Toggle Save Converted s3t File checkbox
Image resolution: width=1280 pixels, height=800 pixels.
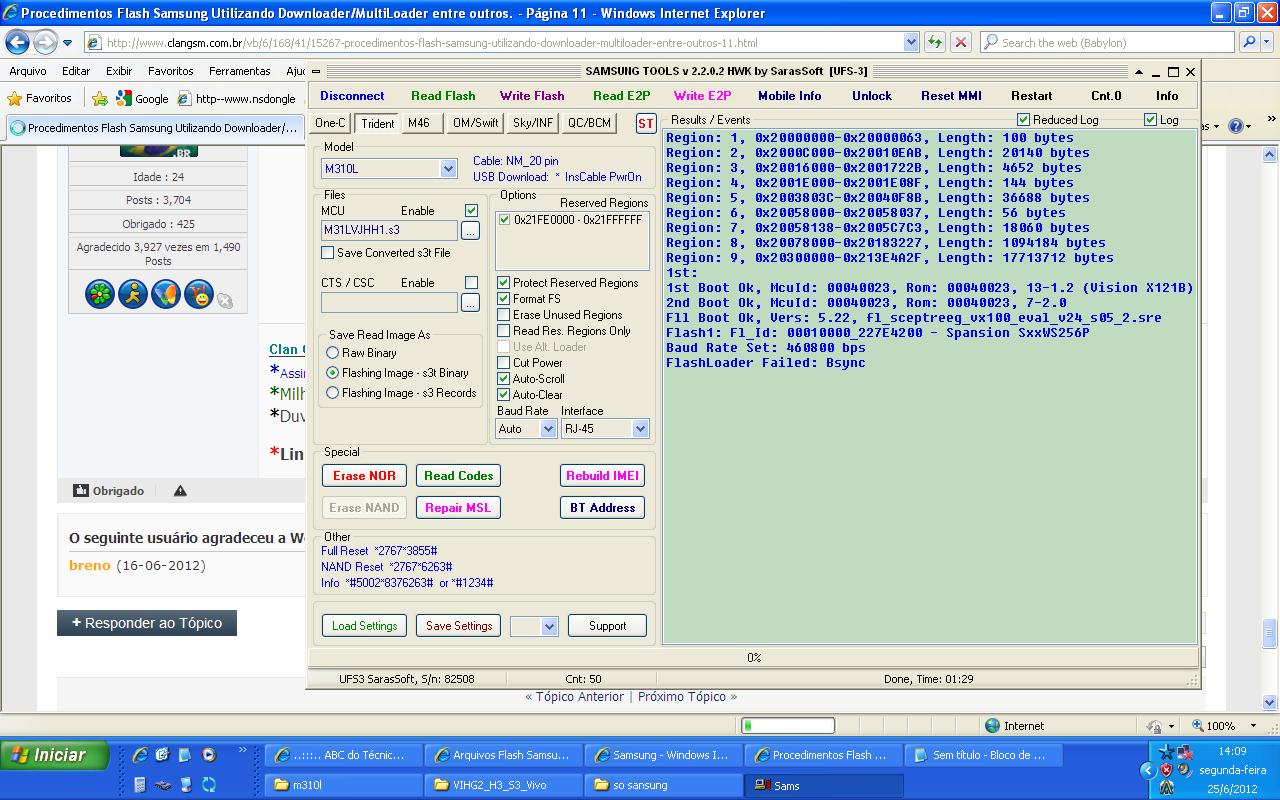(x=327, y=253)
